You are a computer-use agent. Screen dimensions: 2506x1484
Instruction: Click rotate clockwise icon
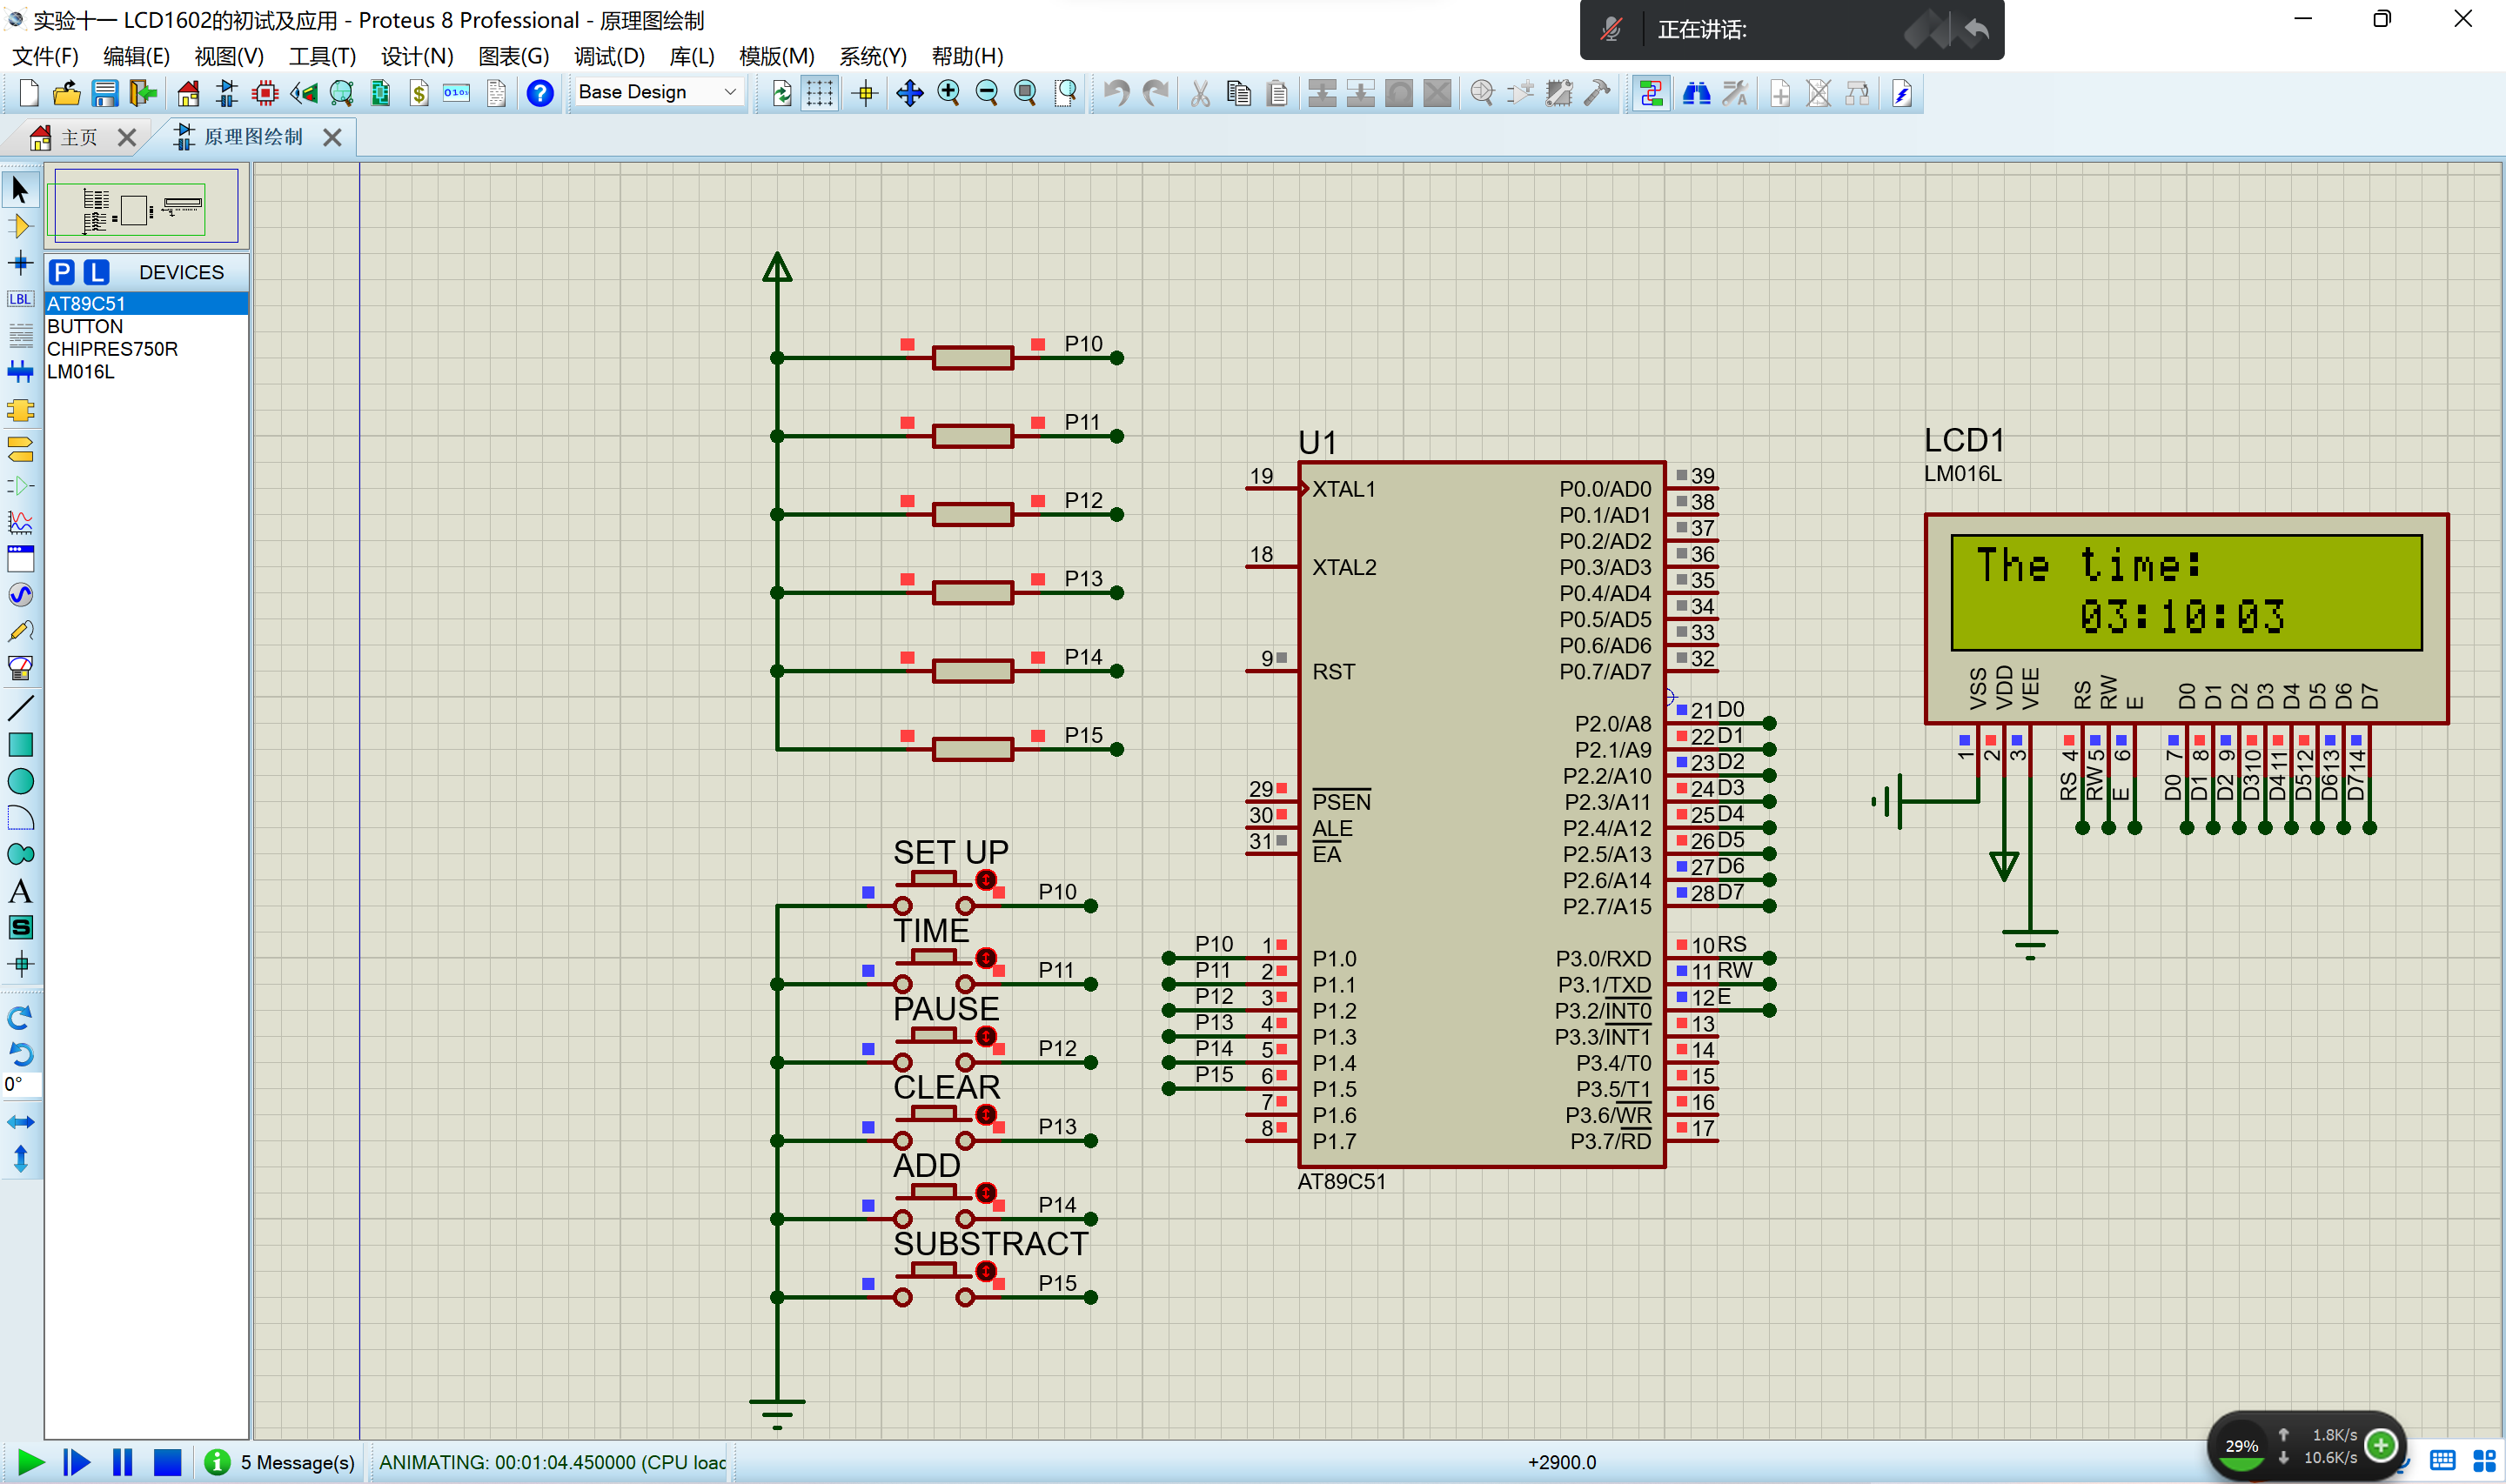point(20,1018)
